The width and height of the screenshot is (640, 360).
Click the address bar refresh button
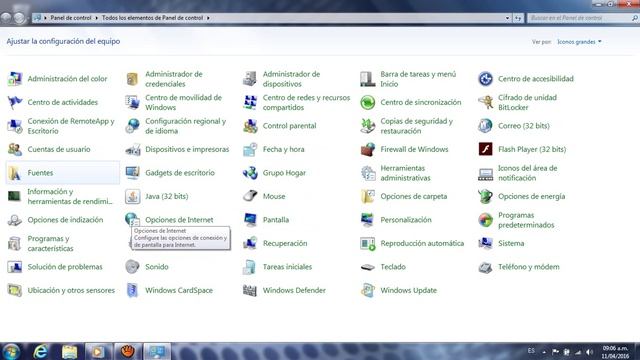click(x=518, y=18)
